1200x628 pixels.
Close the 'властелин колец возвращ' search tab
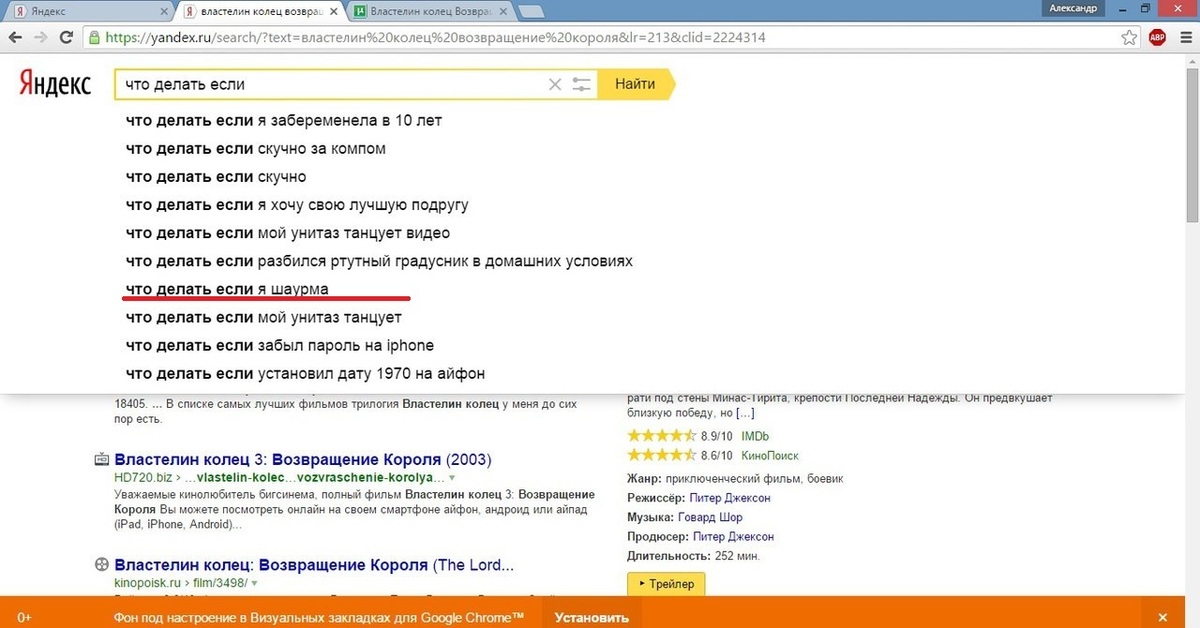(334, 12)
